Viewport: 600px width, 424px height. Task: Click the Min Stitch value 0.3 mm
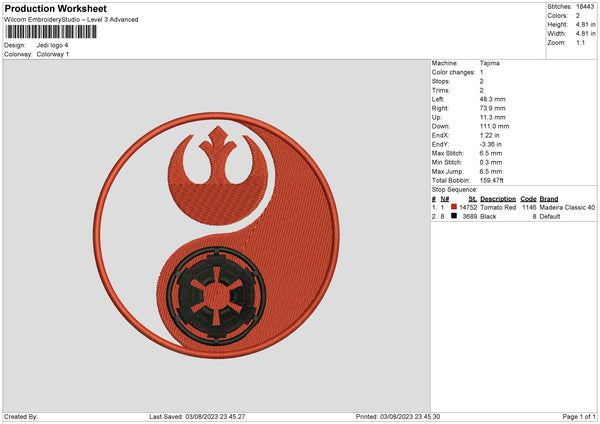491,162
